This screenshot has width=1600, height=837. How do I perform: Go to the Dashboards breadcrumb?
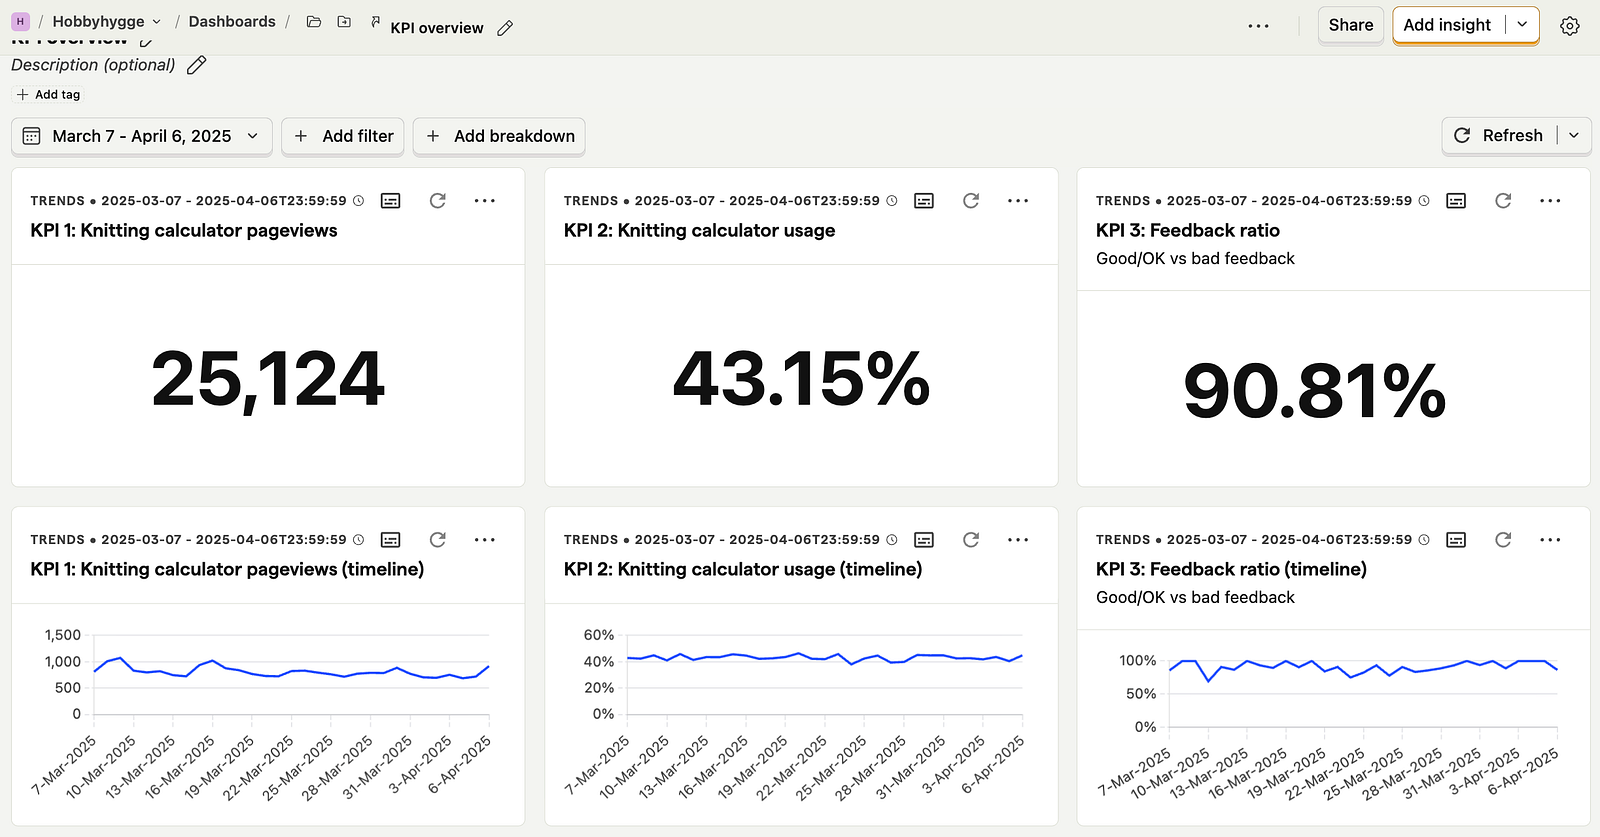pos(232,21)
